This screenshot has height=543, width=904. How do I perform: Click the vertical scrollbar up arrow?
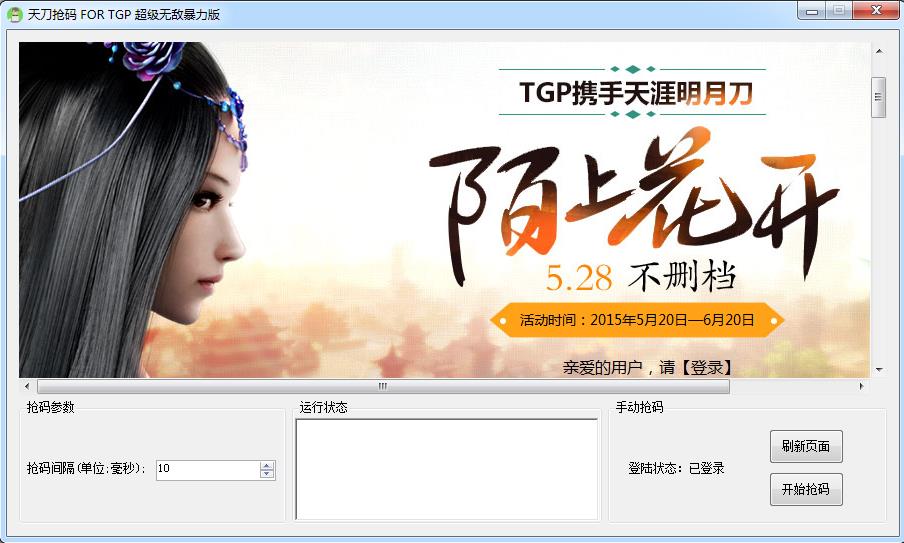(879, 51)
